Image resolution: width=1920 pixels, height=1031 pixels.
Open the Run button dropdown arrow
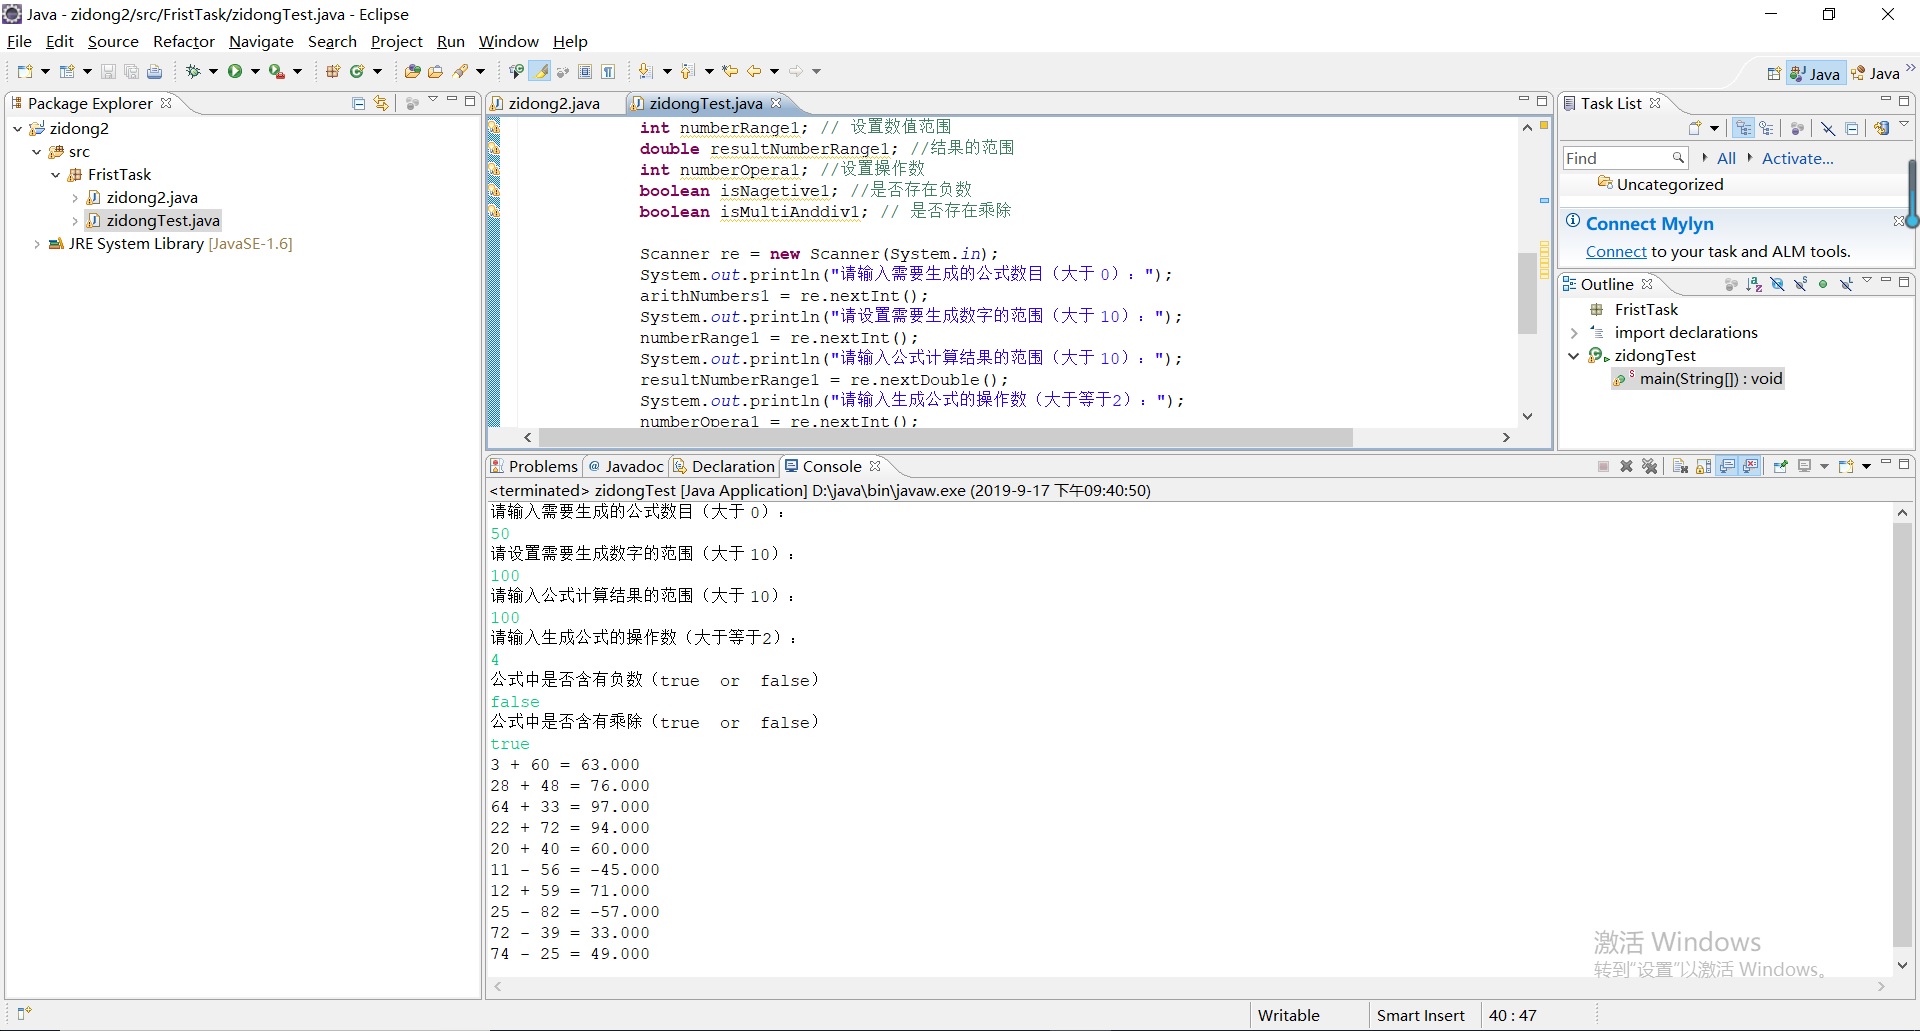[x=255, y=71]
